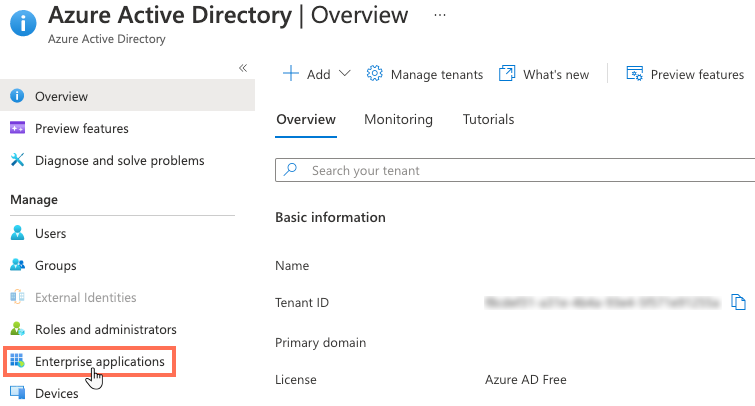Screen dimensions: 755x406
Task: Click Preview features toolbar button
Action: 685,74
